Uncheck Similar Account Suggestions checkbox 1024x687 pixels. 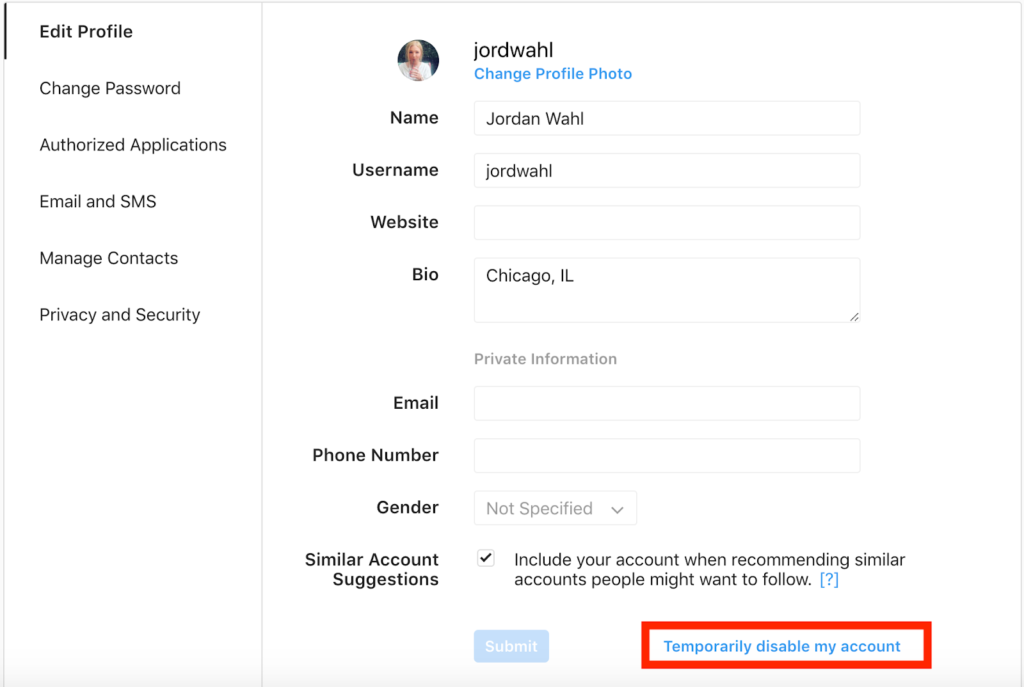(485, 558)
